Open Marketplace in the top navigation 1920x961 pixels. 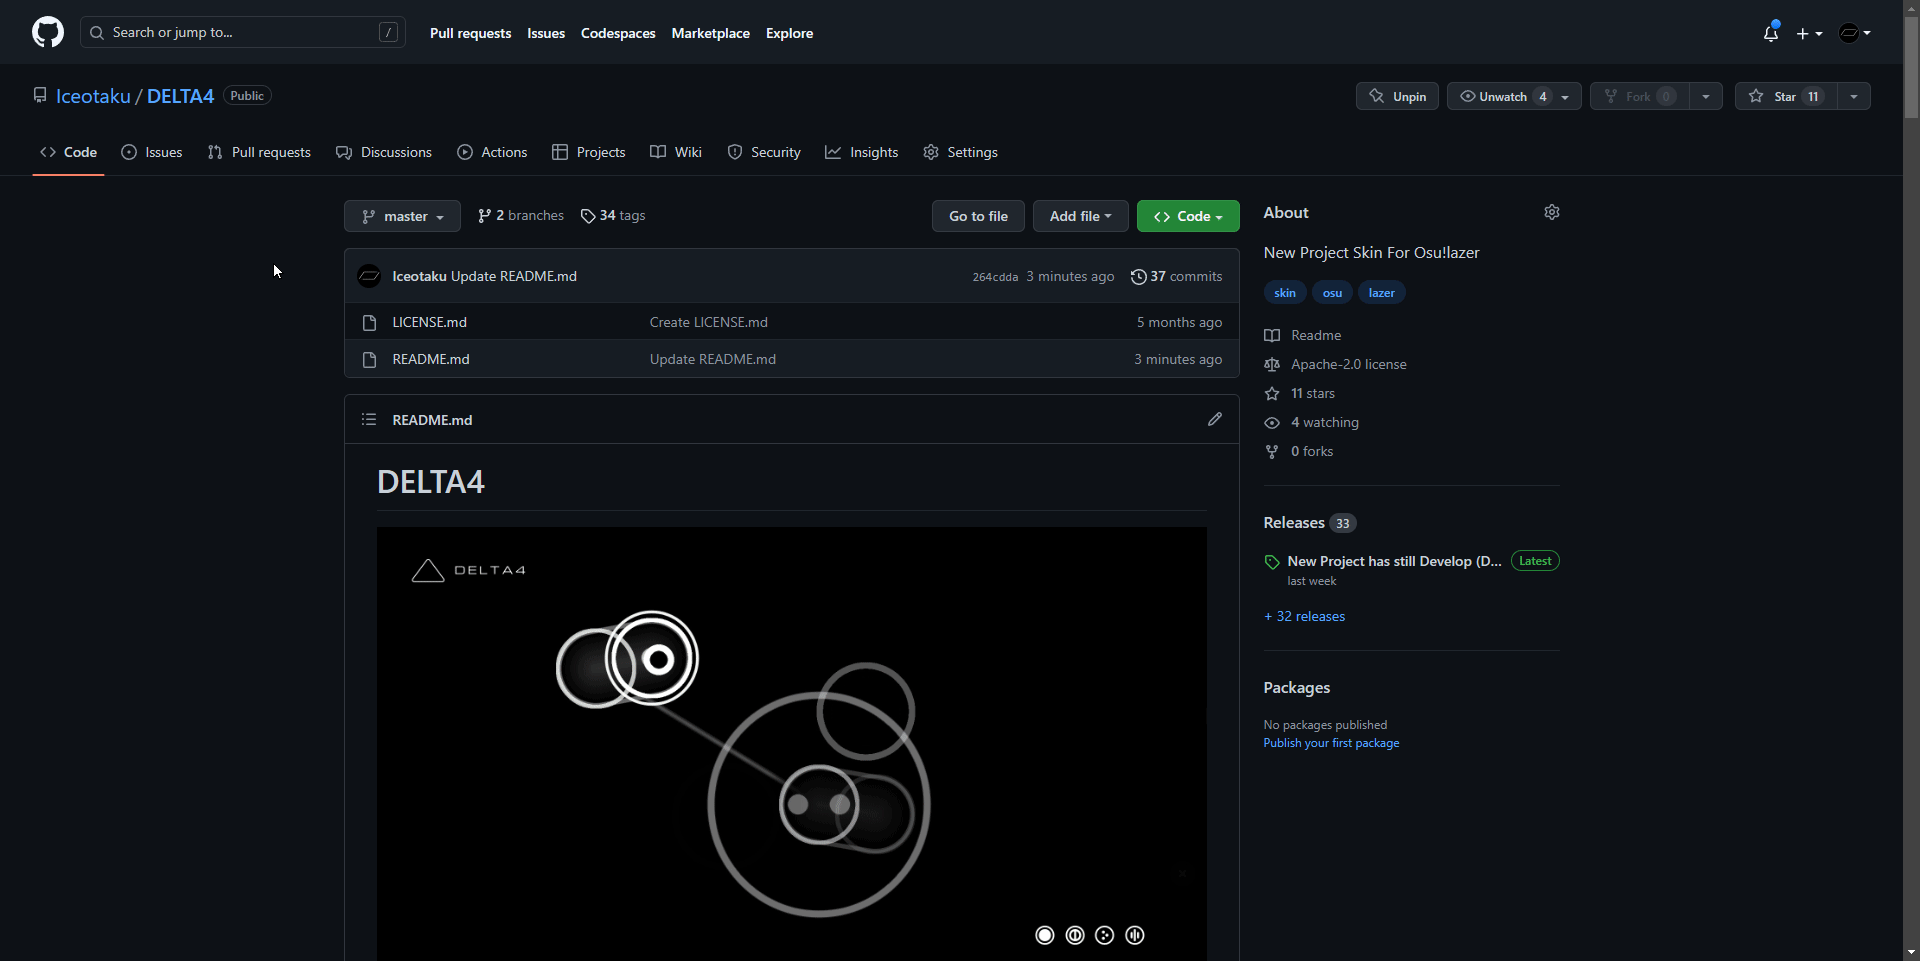pyautogui.click(x=710, y=32)
